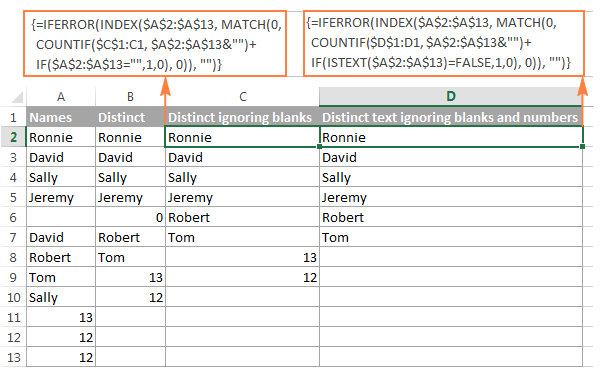Select cell D7 containing Tom

pos(451,237)
